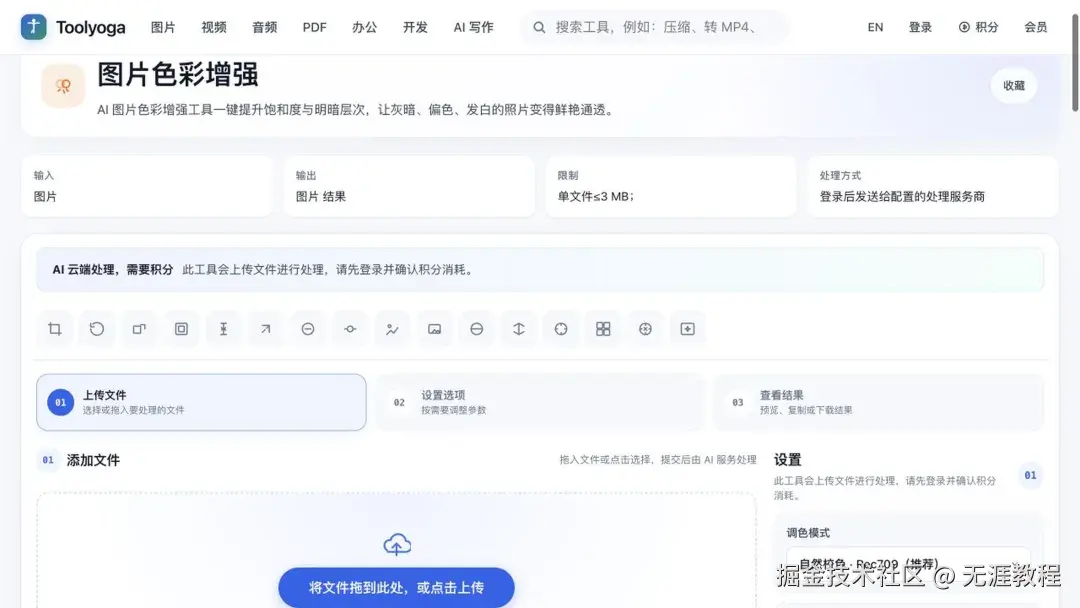Open the 会员 membership link
Viewport: 1080px width, 608px height.
(1035, 28)
